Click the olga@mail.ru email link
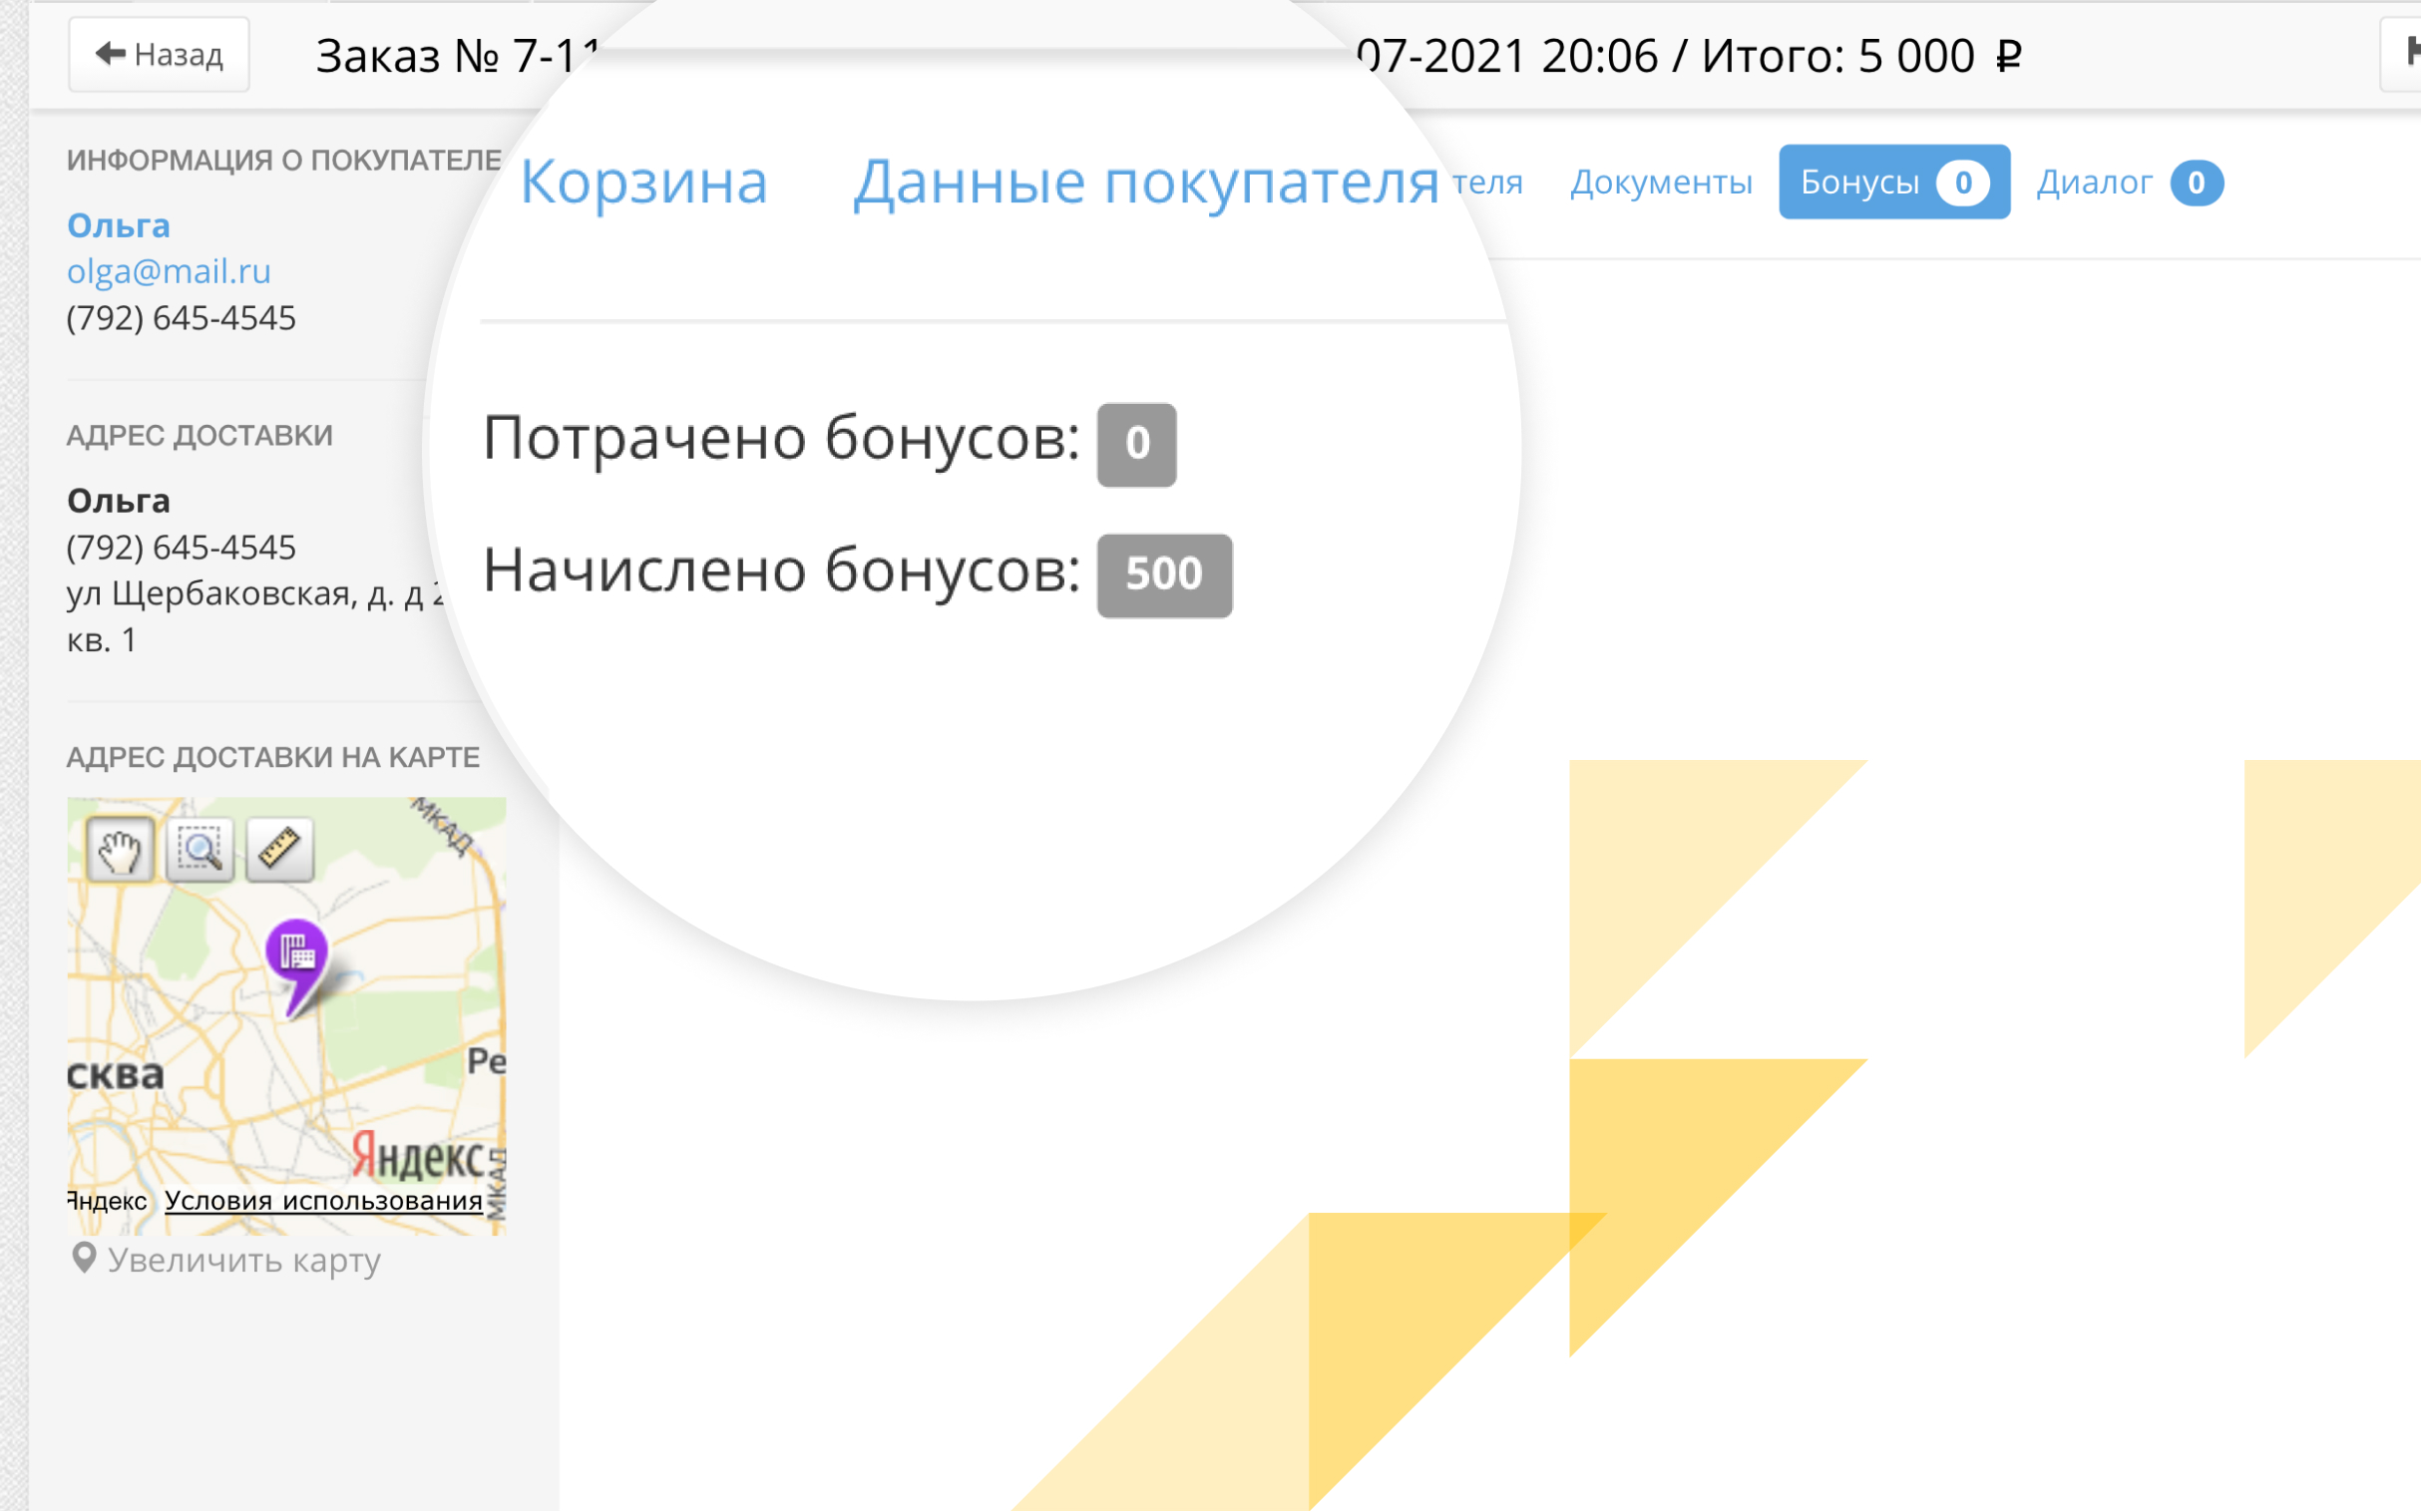This screenshot has height=1512, width=2421. [168, 271]
